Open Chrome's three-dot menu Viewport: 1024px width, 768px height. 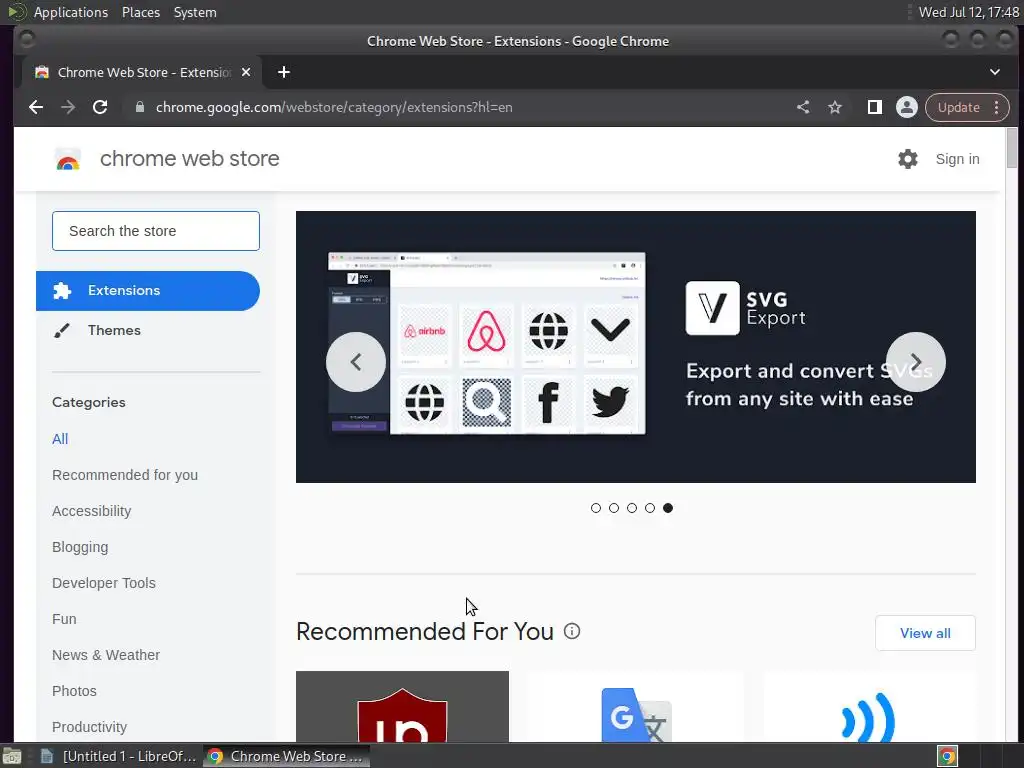pos(997,107)
